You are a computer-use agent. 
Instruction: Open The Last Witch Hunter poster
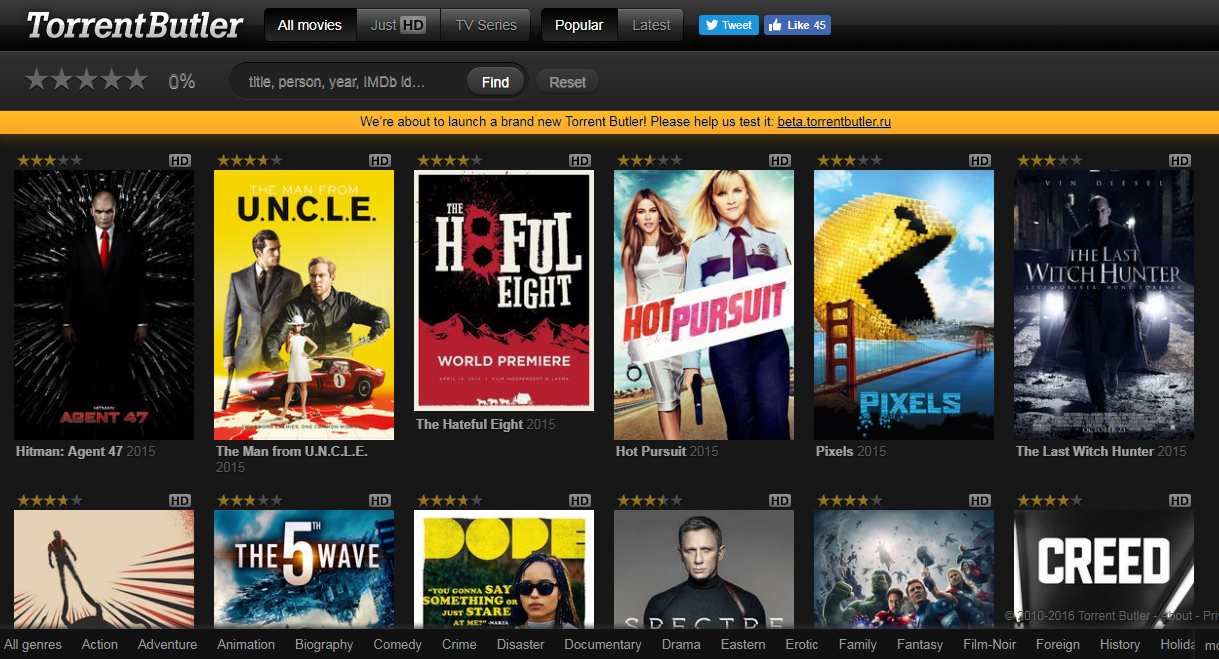(1104, 305)
